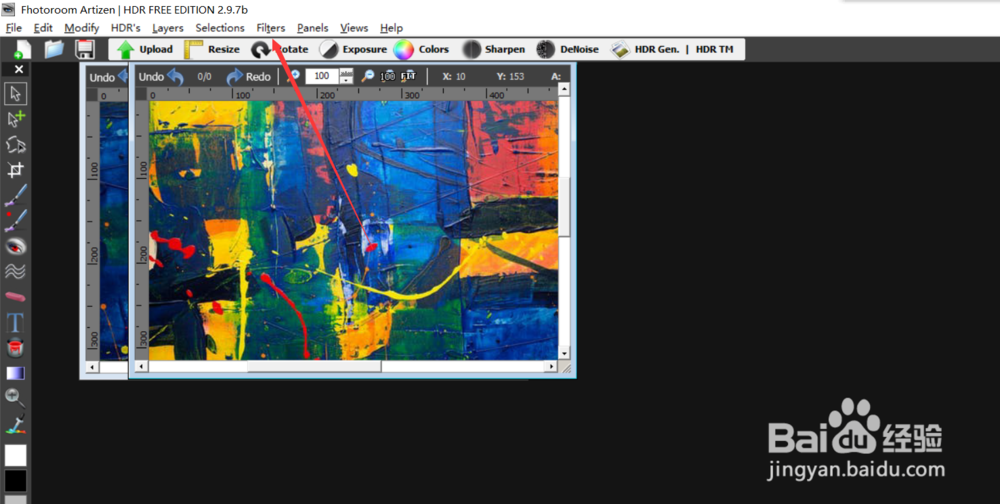Open the Edit menu
1000x504 pixels.
point(43,28)
